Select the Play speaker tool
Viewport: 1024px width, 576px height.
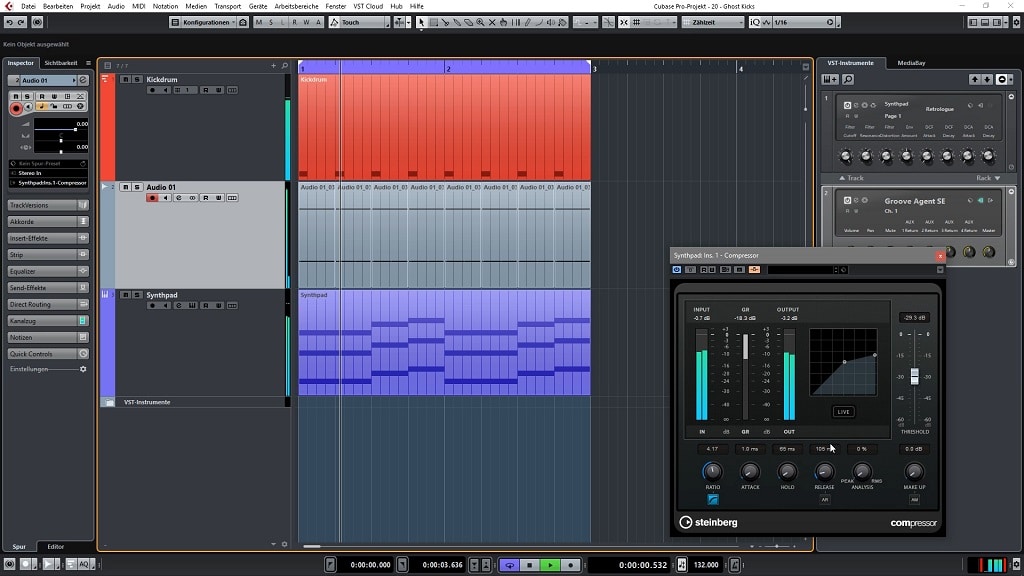[551, 22]
